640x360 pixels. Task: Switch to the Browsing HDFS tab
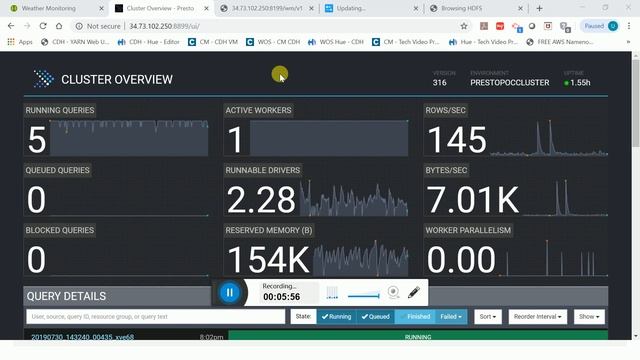(x=461, y=8)
